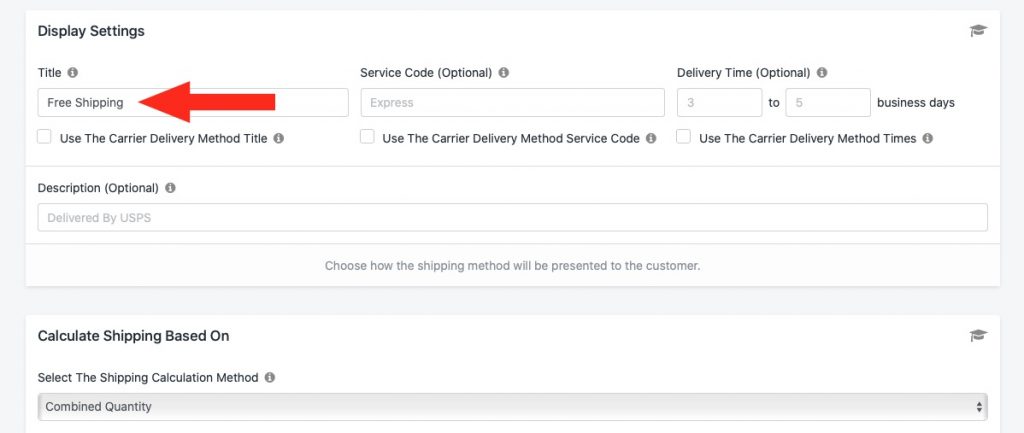Viewport: 1024px width, 433px height.
Task: Click the info icon beside Description (Optional)
Action: (x=170, y=188)
